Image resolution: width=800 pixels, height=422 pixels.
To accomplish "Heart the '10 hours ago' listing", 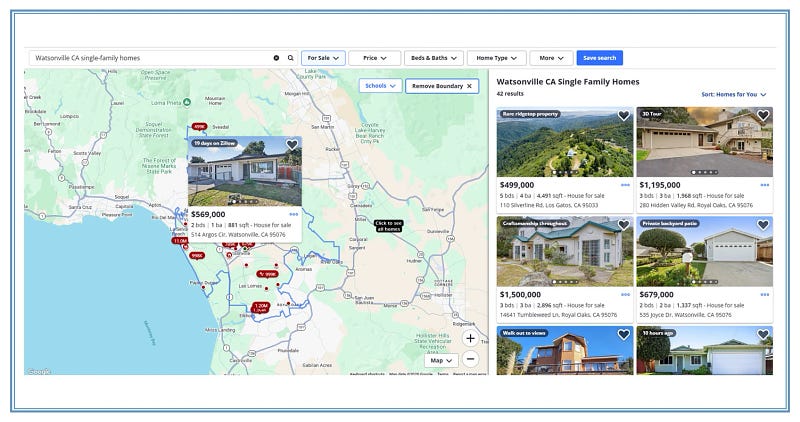I will (763, 335).
